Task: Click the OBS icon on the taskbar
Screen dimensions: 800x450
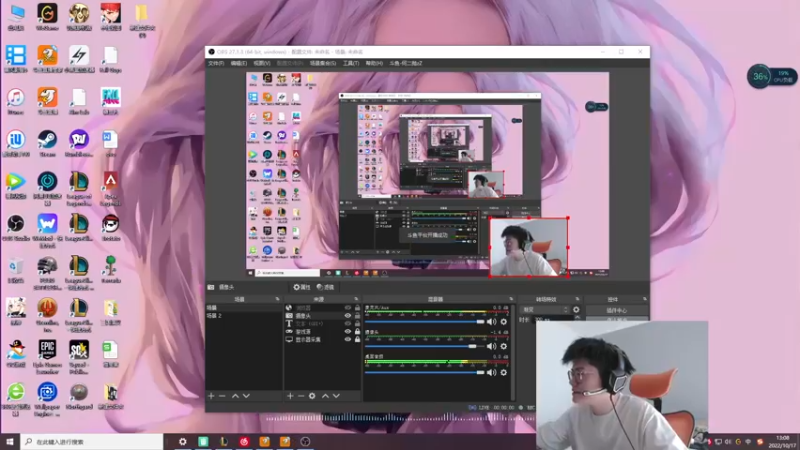Action: point(305,442)
